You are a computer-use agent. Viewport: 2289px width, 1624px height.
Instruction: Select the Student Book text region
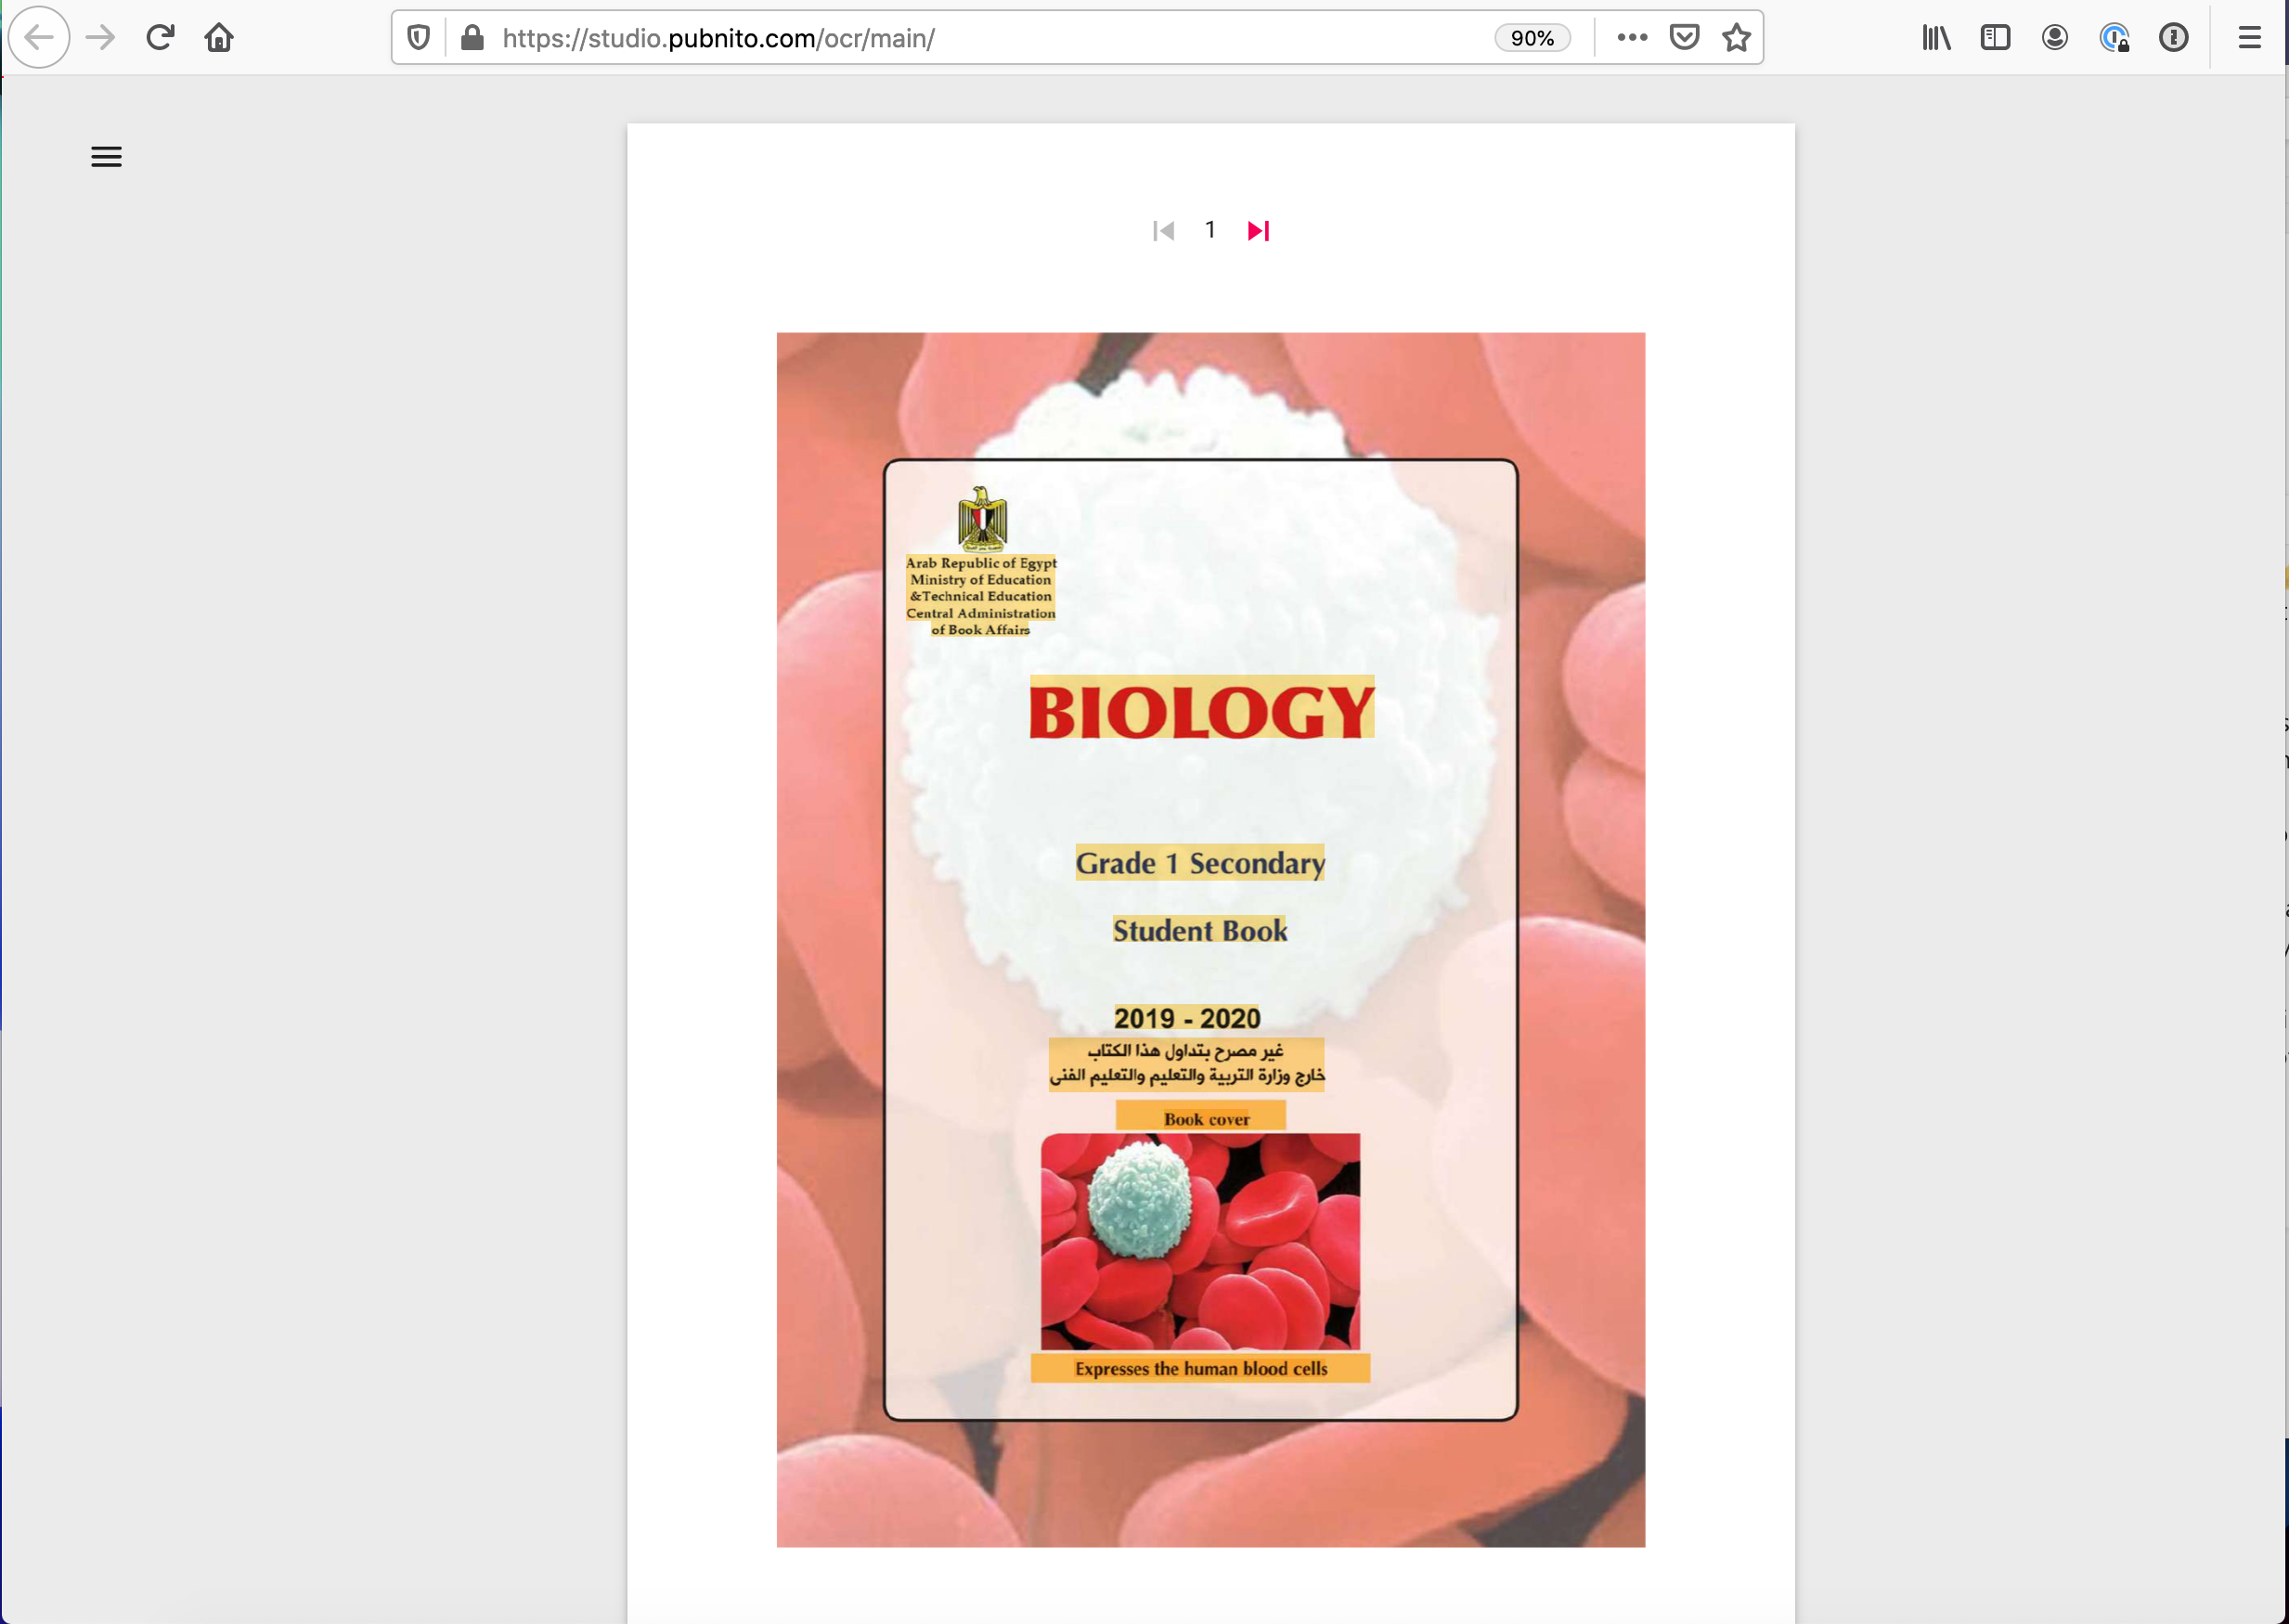[1200, 930]
